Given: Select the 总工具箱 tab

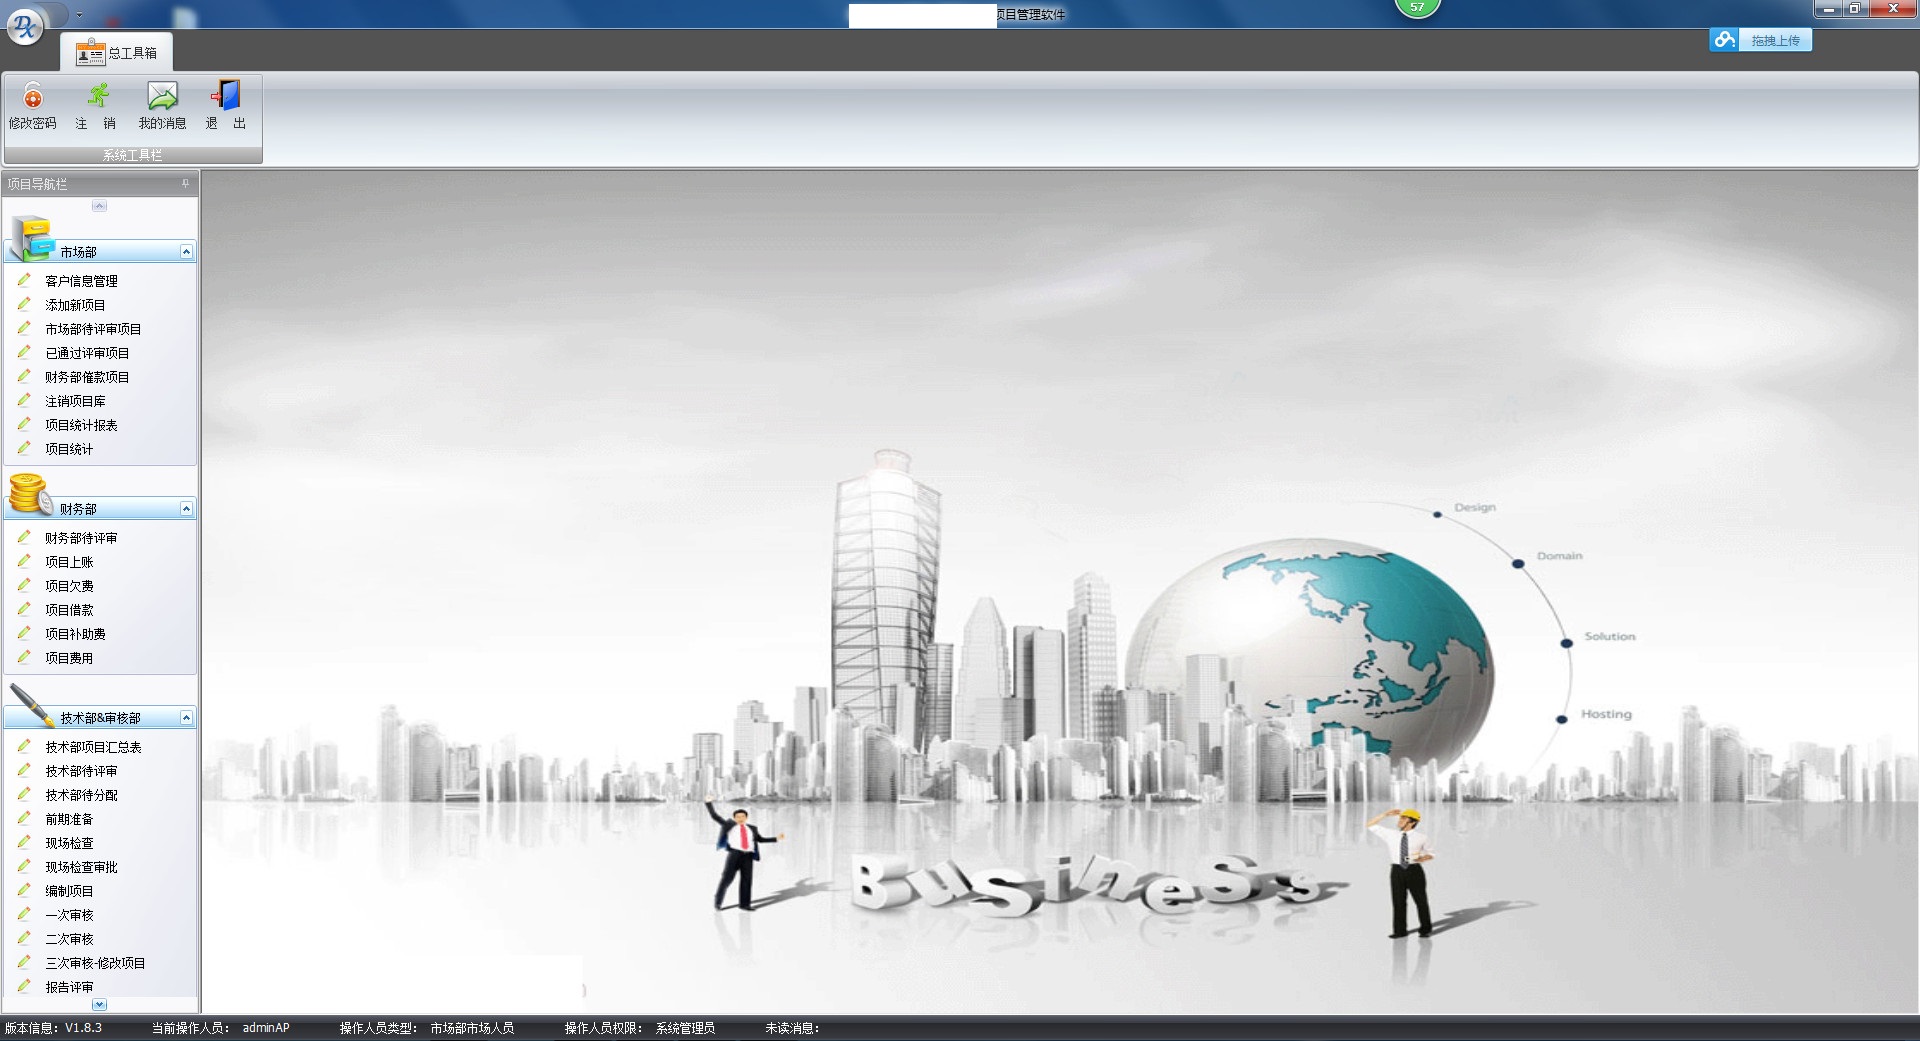Looking at the screenshot, I should pyautogui.click(x=118, y=53).
